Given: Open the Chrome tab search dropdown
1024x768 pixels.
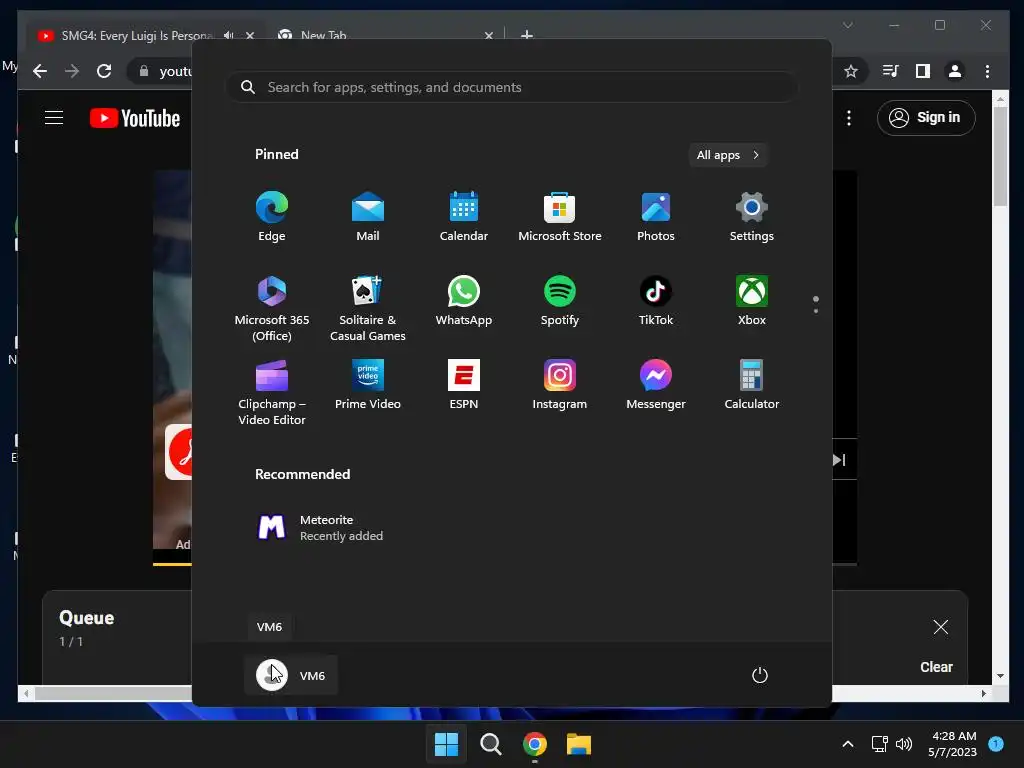Looking at the screenshot, I should pyautogui.click(x=848, y=25).
